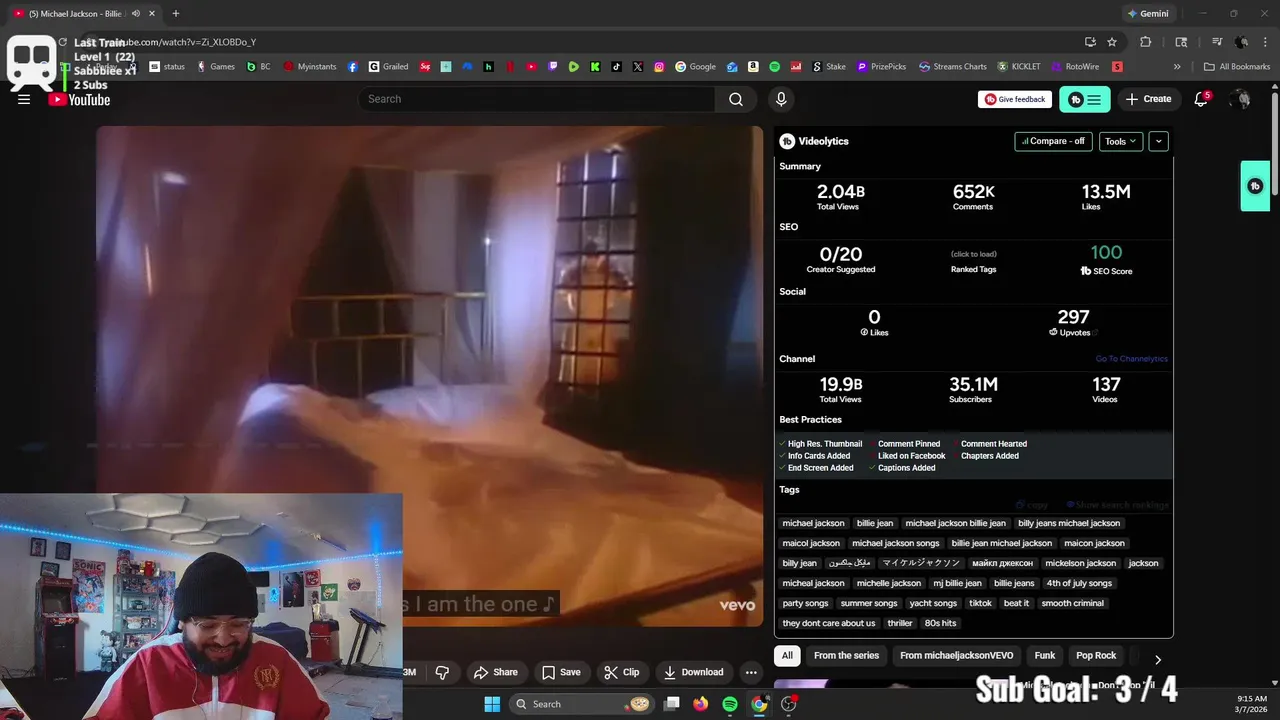Screen dimensions: 1280x720
Task: Select the All filter chip
Action: [x=787, y=656]
